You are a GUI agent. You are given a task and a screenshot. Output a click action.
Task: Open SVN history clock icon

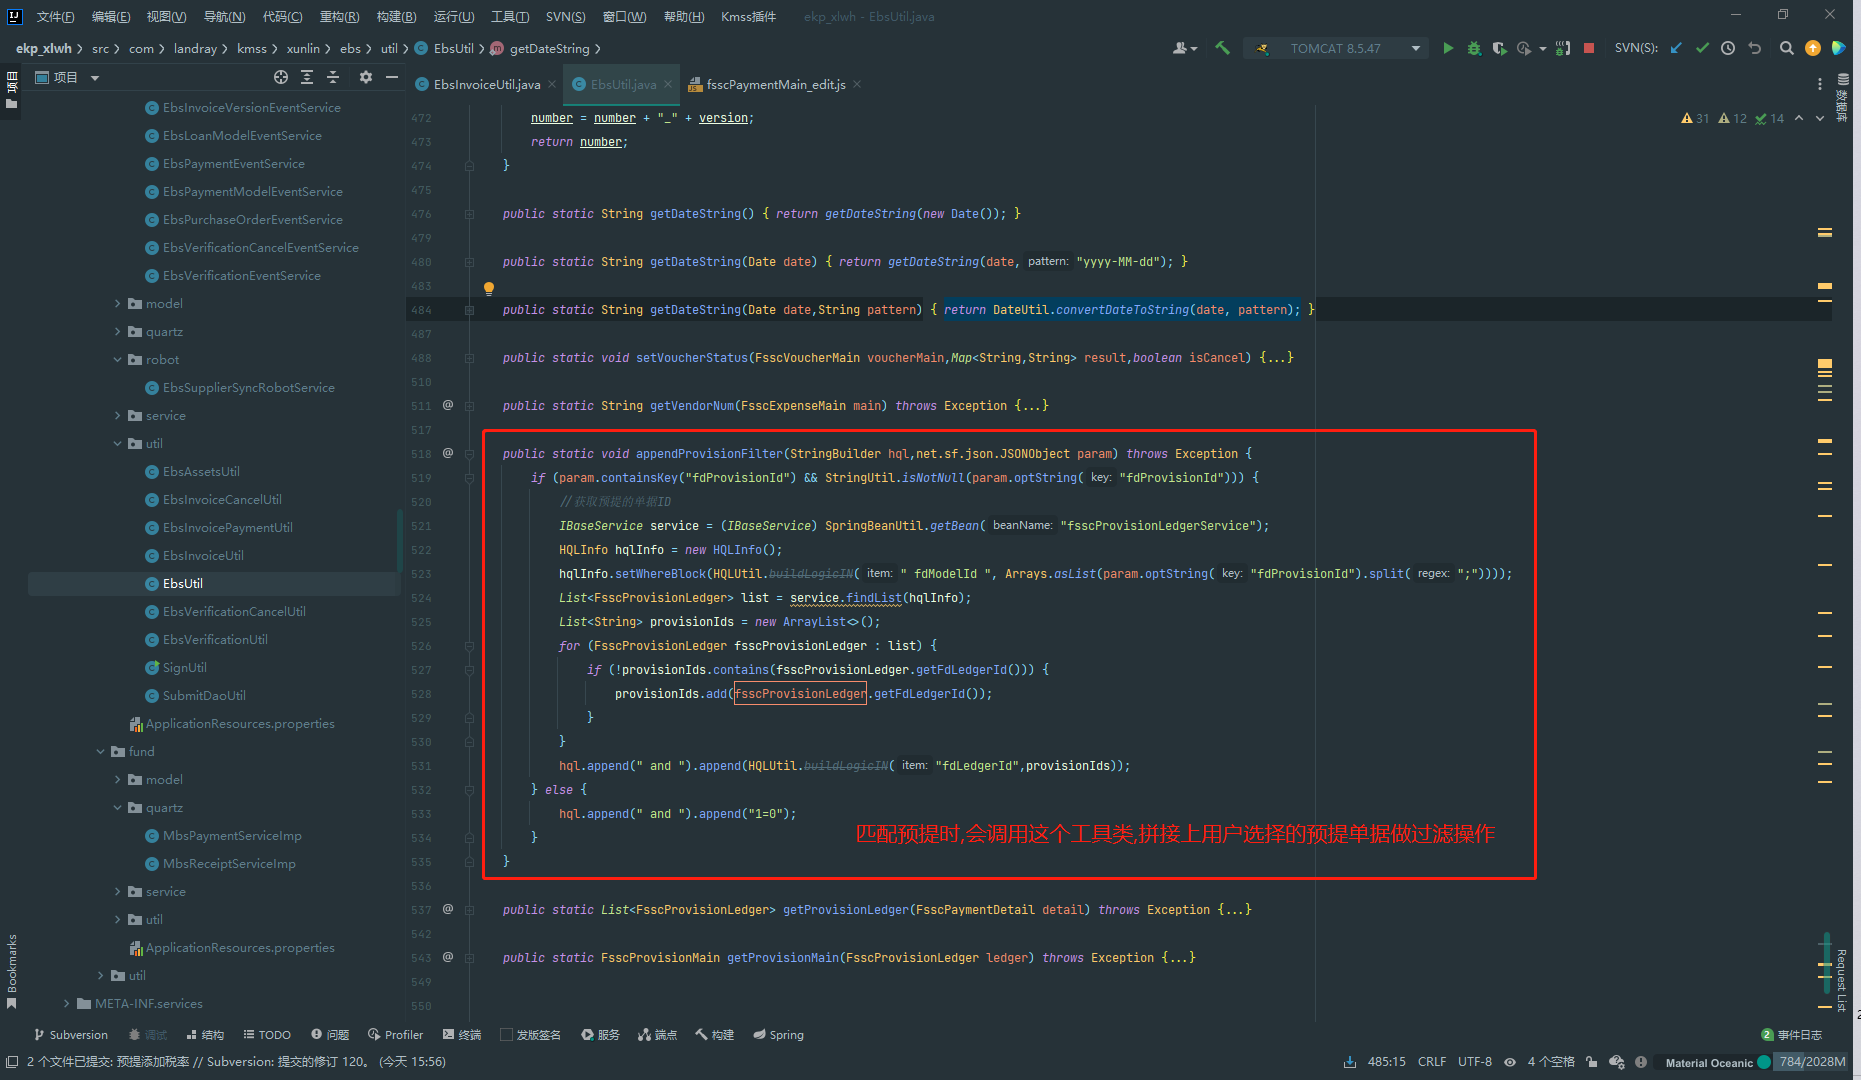click(x=1728, y=48)
